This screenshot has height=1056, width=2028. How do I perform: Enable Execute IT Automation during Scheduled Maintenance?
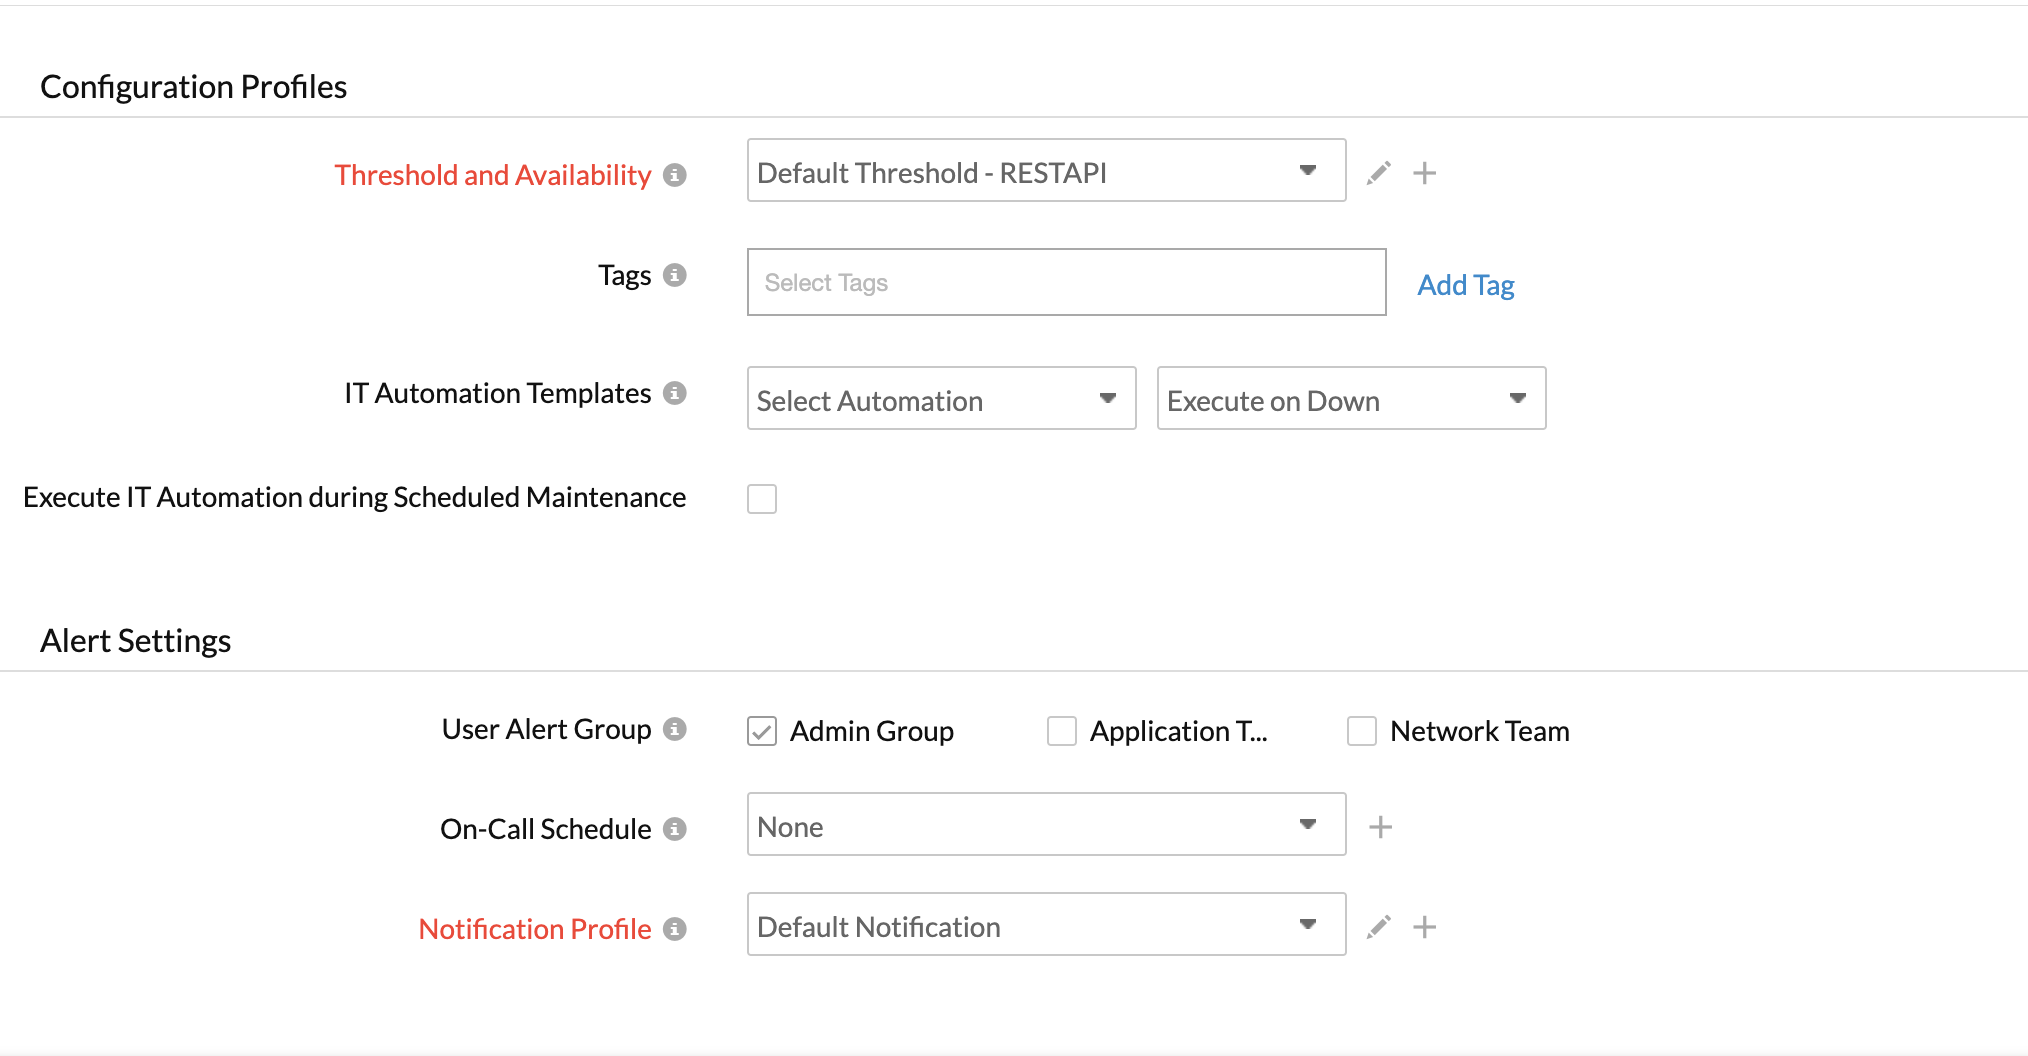pos(762,498)
